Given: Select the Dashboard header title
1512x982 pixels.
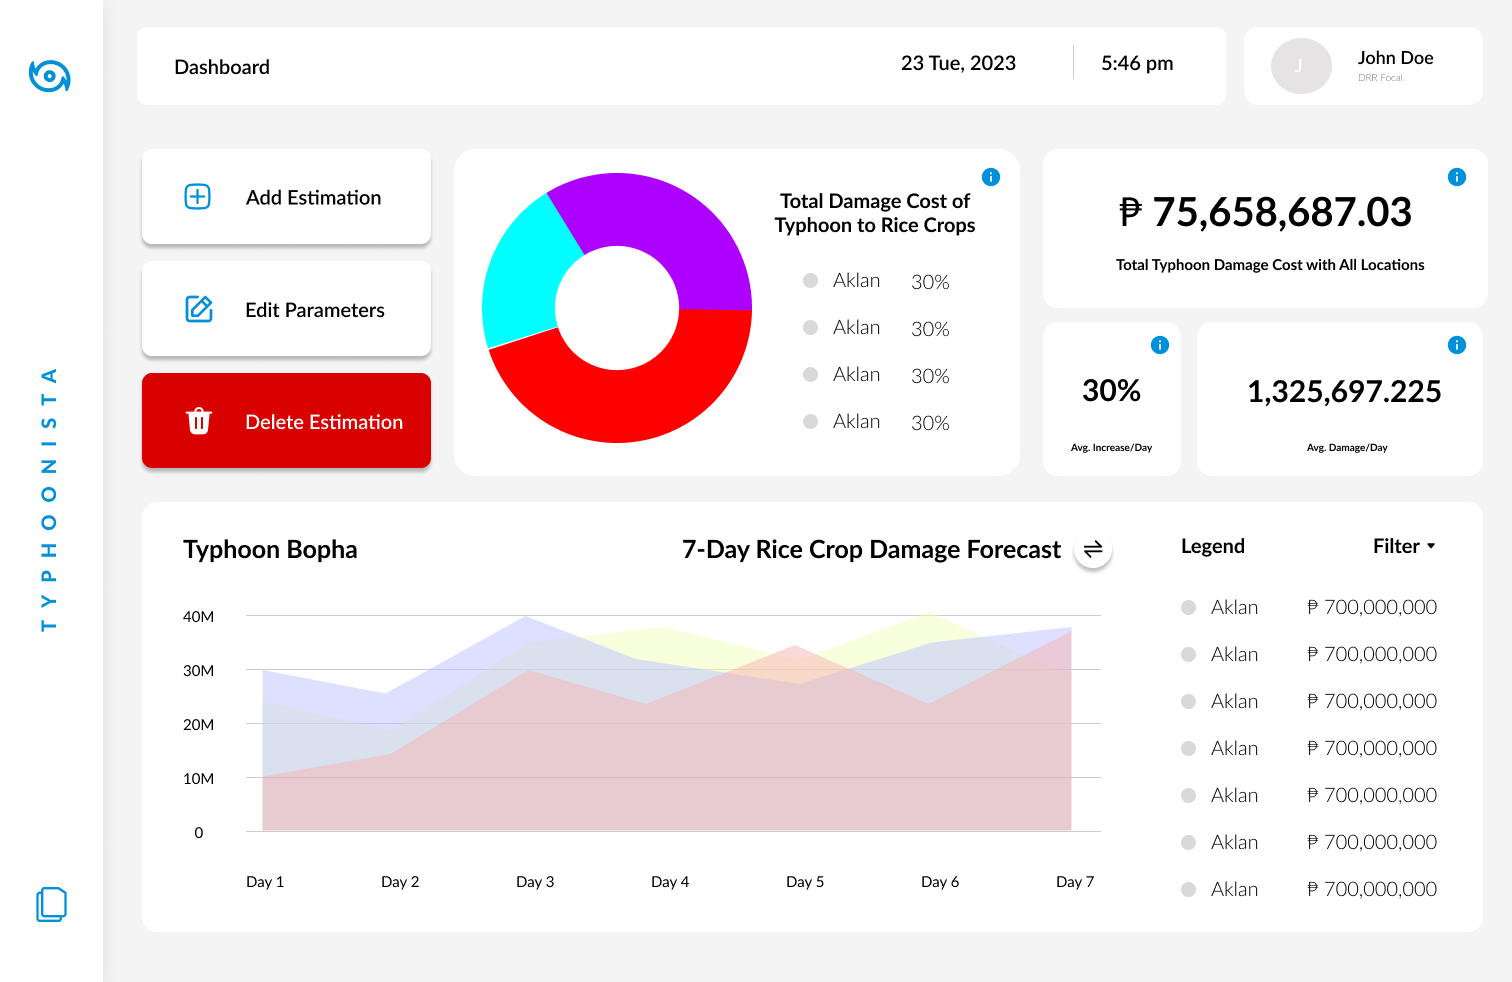Looking at the screenshot, I should pyautogui.click(x=222, y=67).
